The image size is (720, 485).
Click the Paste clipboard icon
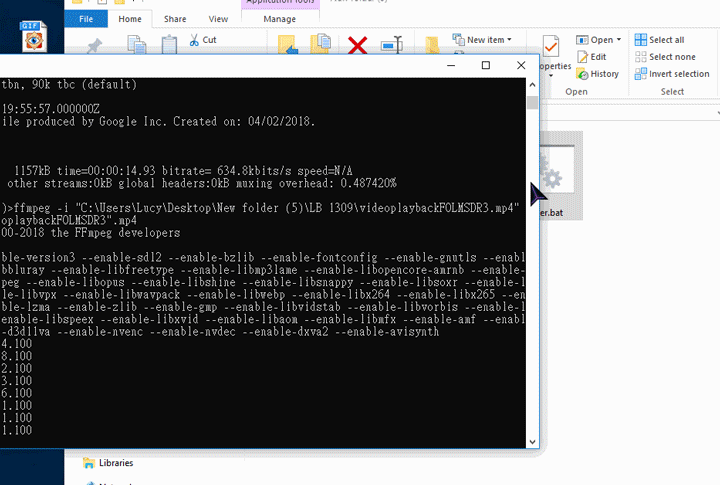click(169, 45)
